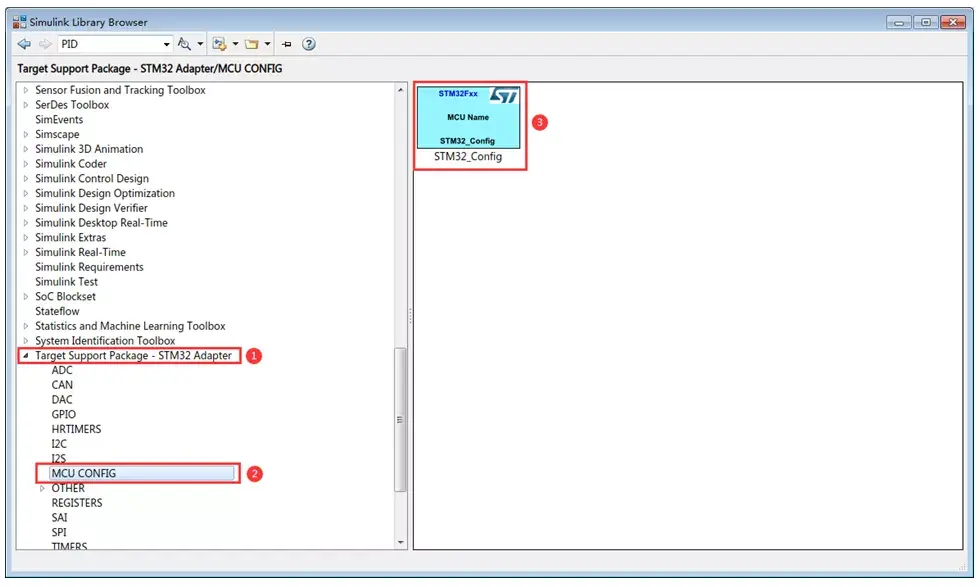This screenshot has width=980, height=587.
Task: Collapse Target Support Package - STM32 Adapter
Action: 26,356
